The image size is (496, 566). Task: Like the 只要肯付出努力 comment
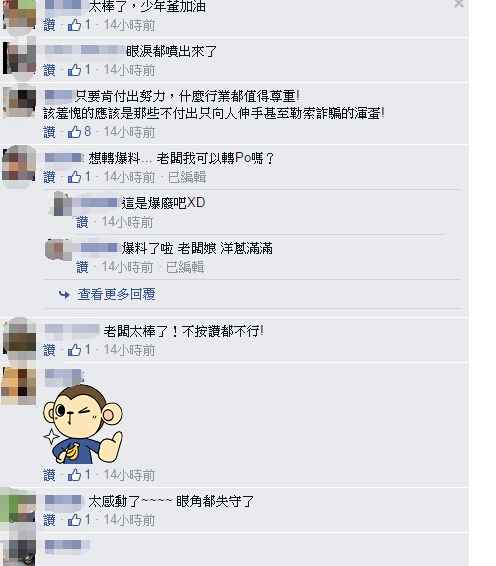coord(49,132)
